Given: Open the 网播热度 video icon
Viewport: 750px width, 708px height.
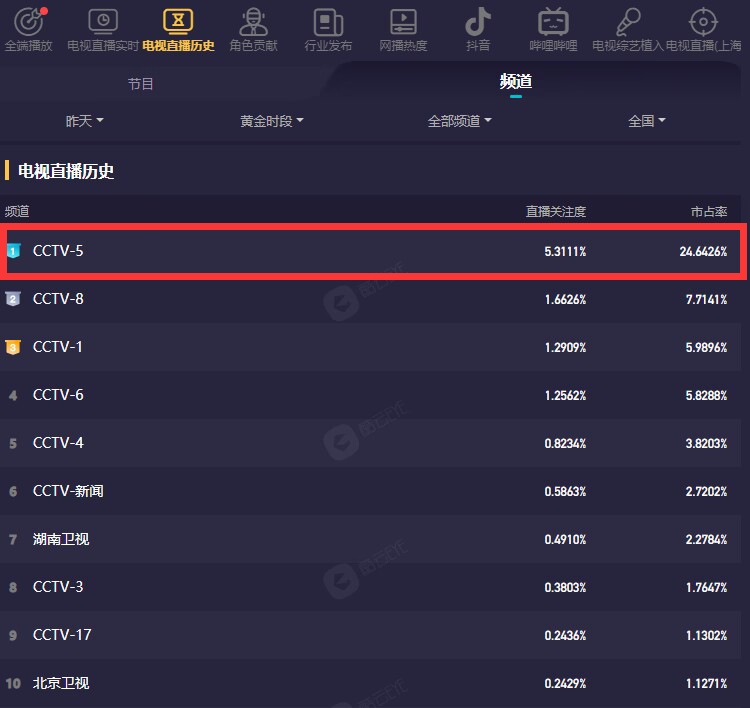Looking at the screenshot, I should pyautogui.click(x=403, y=22).
